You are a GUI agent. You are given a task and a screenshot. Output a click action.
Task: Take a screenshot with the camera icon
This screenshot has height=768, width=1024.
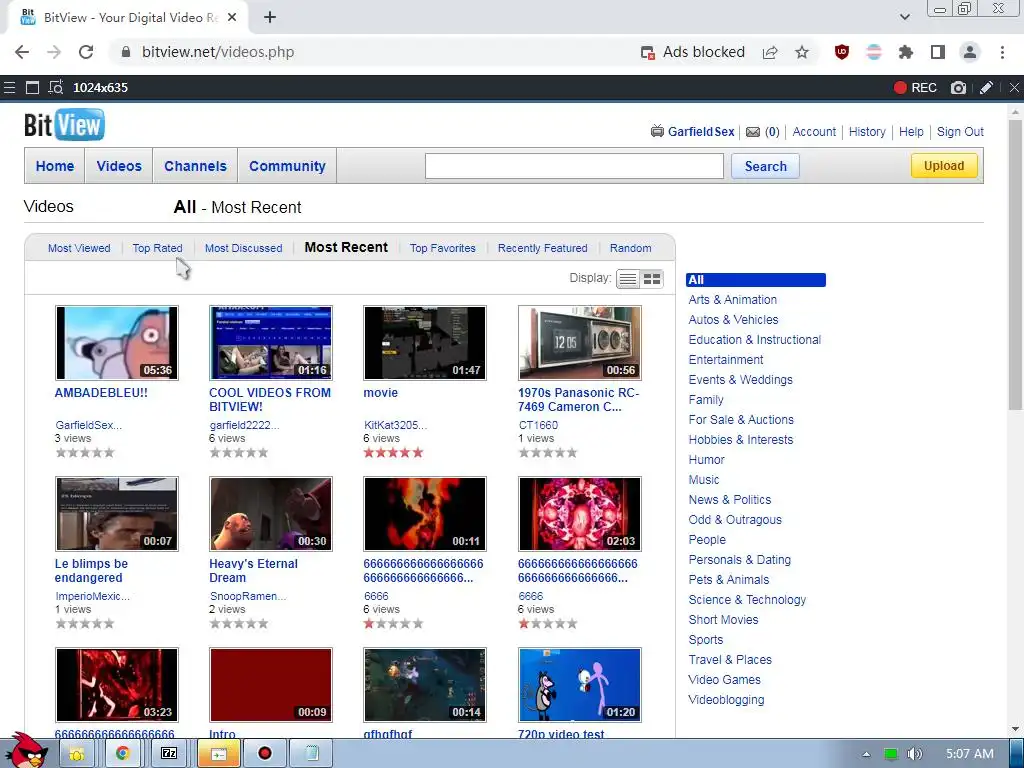click(x=958, y=88)
